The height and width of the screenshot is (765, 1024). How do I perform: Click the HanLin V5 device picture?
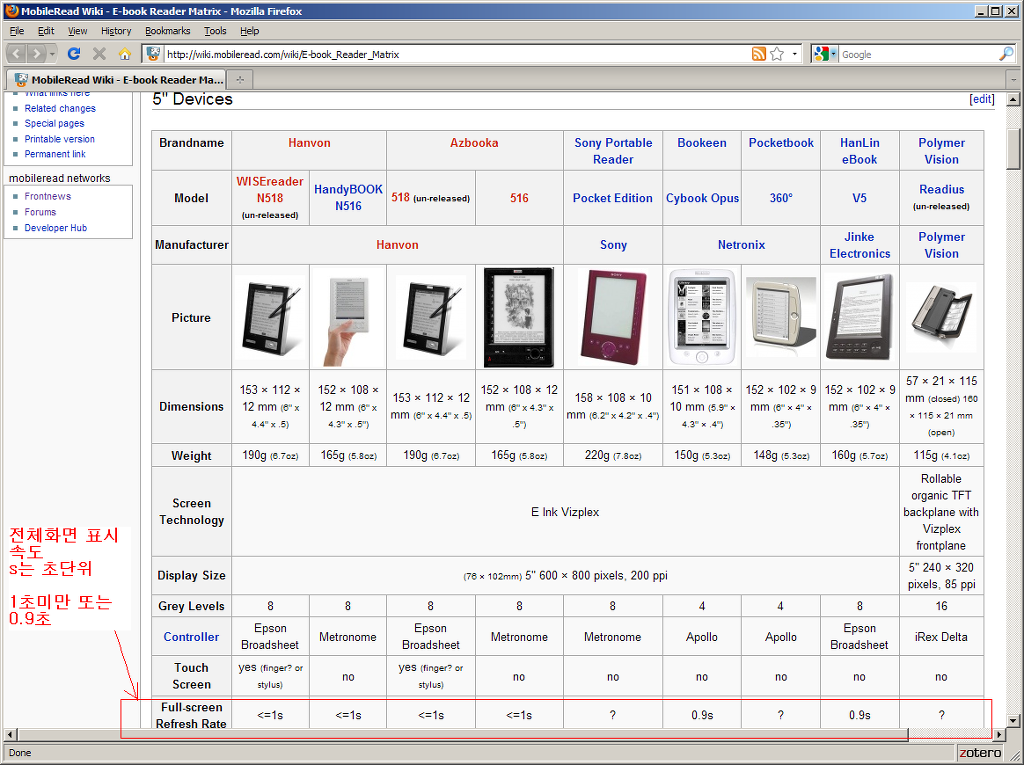tap(859, 317)
